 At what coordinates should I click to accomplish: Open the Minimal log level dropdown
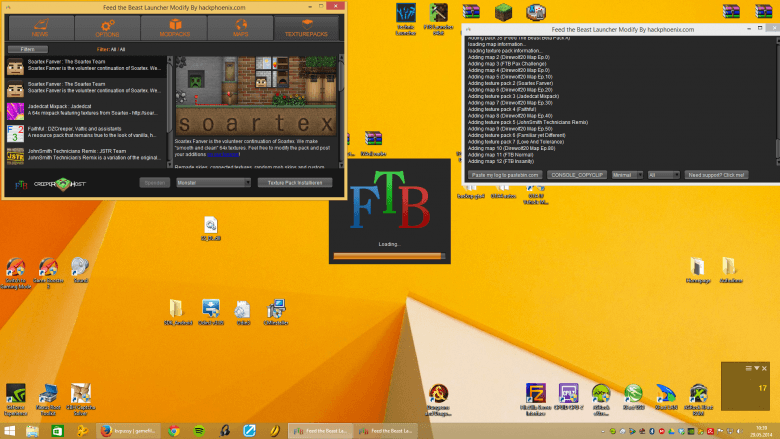(627, 175)
